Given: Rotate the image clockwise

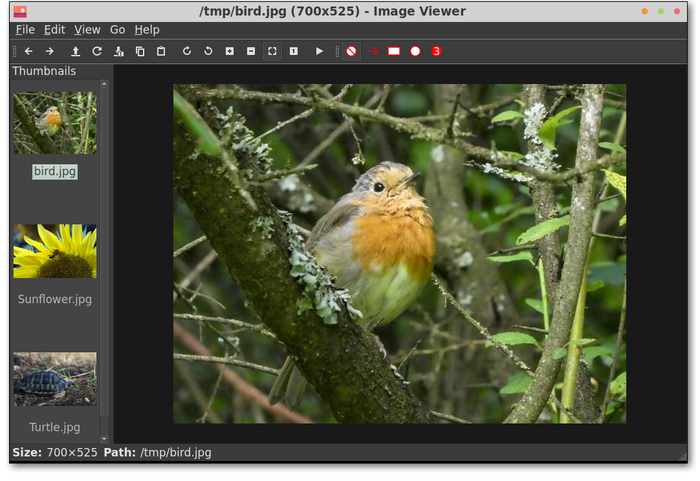Looking at the screenshot, I should (186, 51).
